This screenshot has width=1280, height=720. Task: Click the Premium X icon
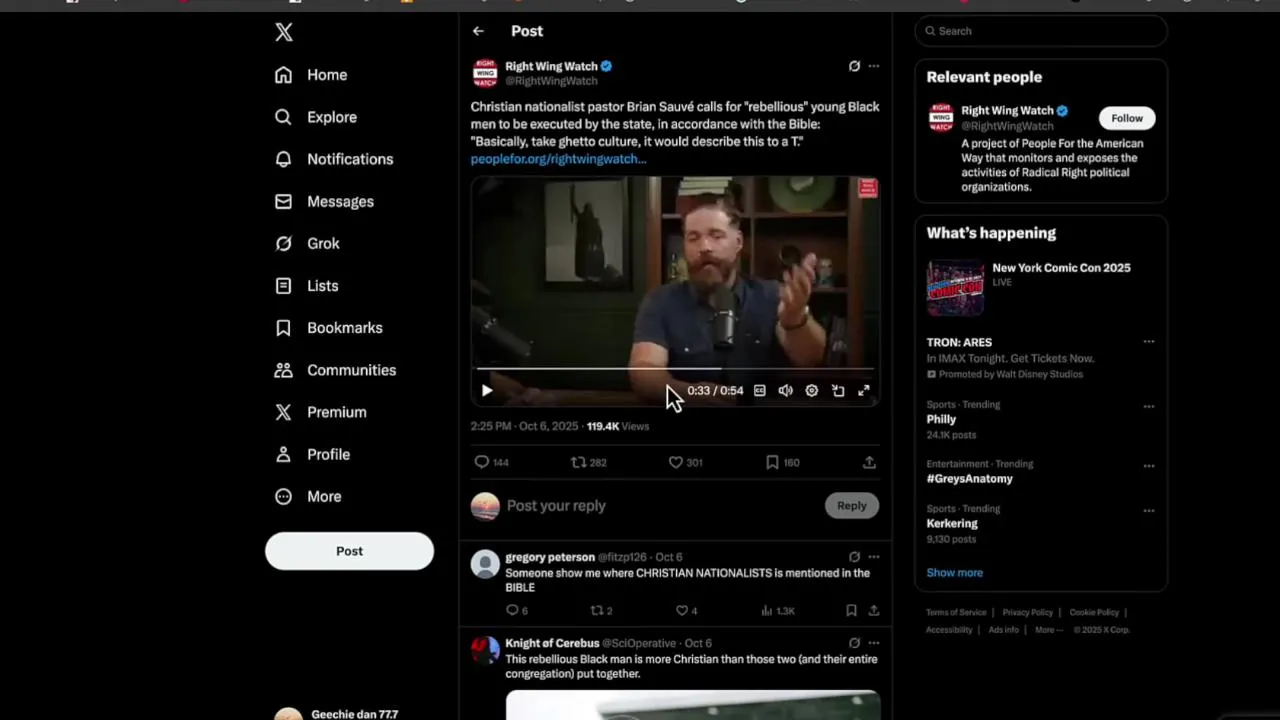click(284, 412)
